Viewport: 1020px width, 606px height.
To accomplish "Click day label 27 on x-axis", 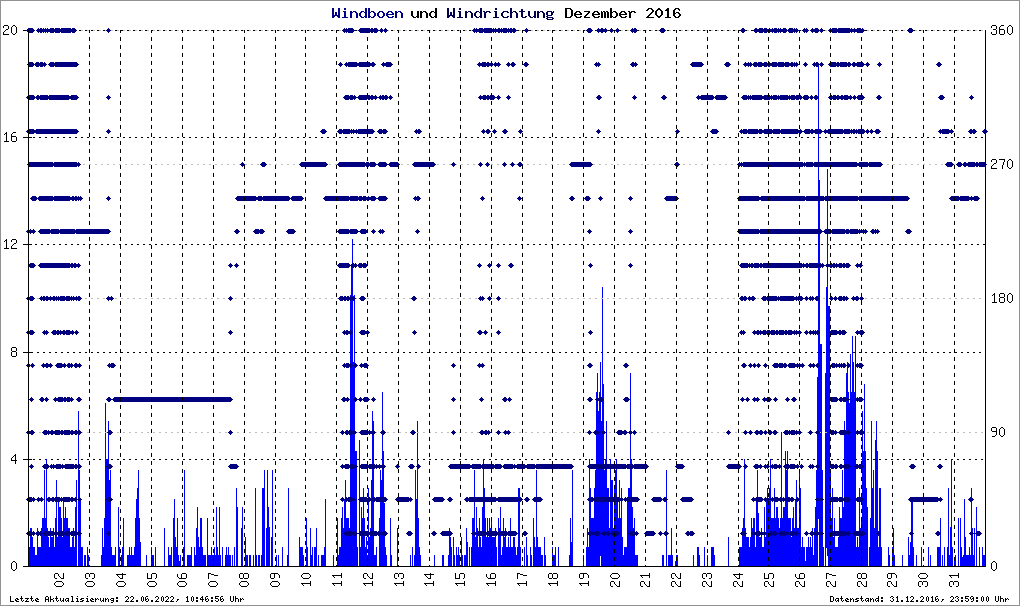I will [x=831, y=578].
